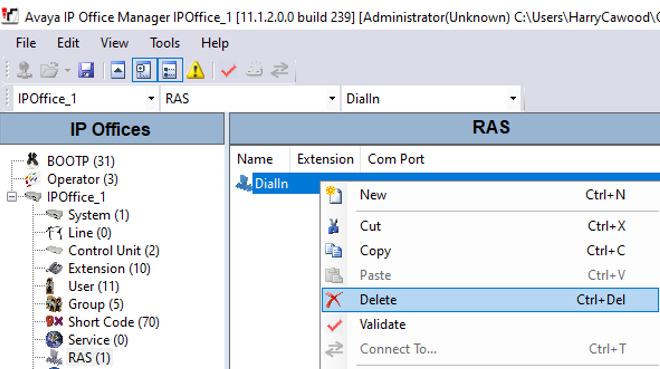Click the Extension phone tree icon
Image resolution: width=660 pixels, height=369 pixels.
click(x=54, y=268)
